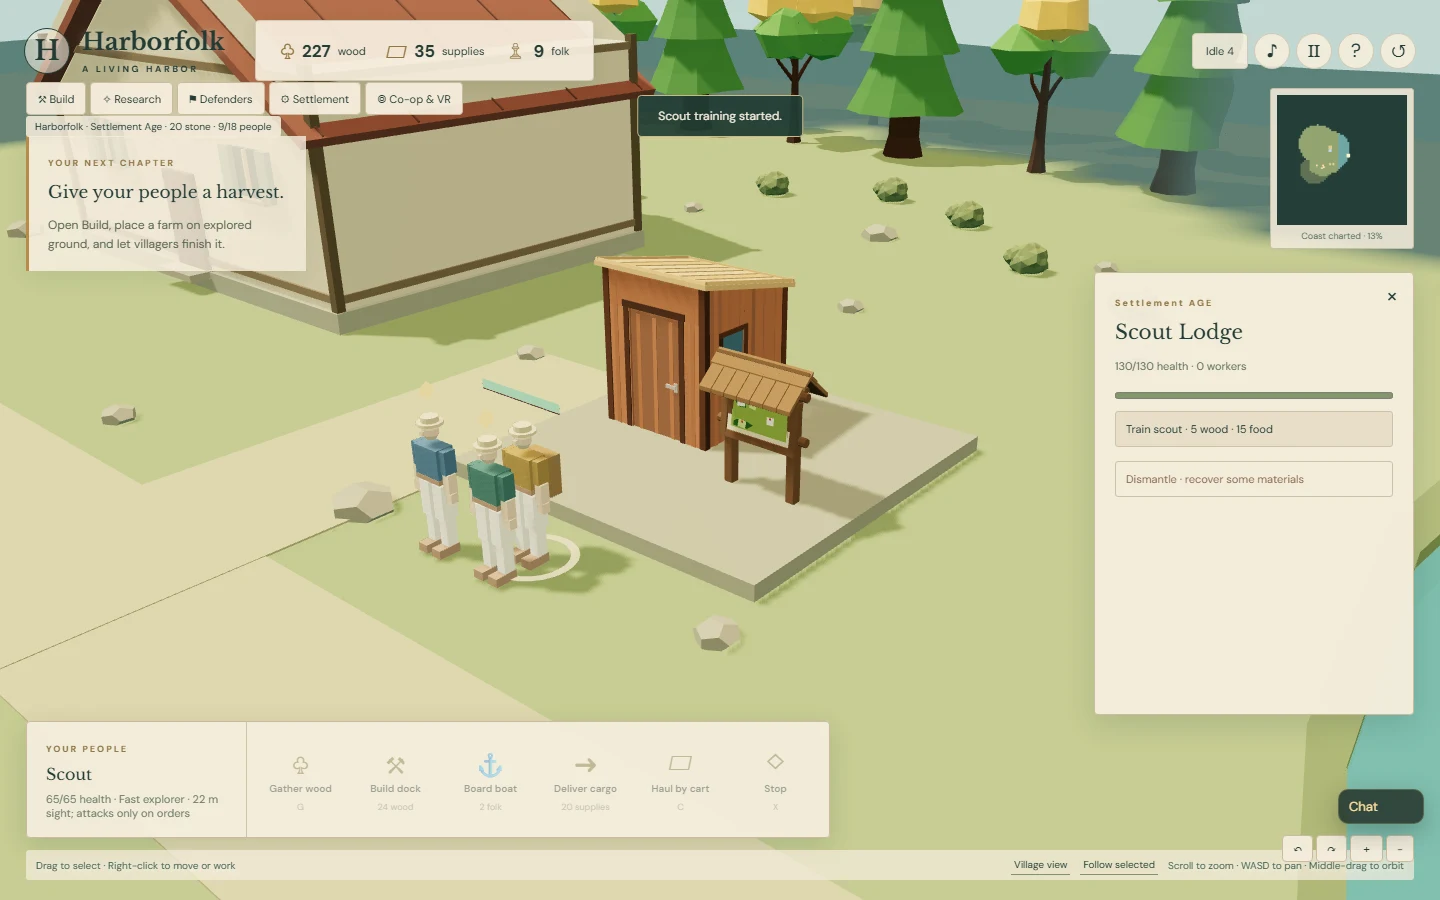This screenshot has width=1440, height=900.
Task: Pause the game with the pause icon
Action: pyautogui.click(x=1313, y=51)
